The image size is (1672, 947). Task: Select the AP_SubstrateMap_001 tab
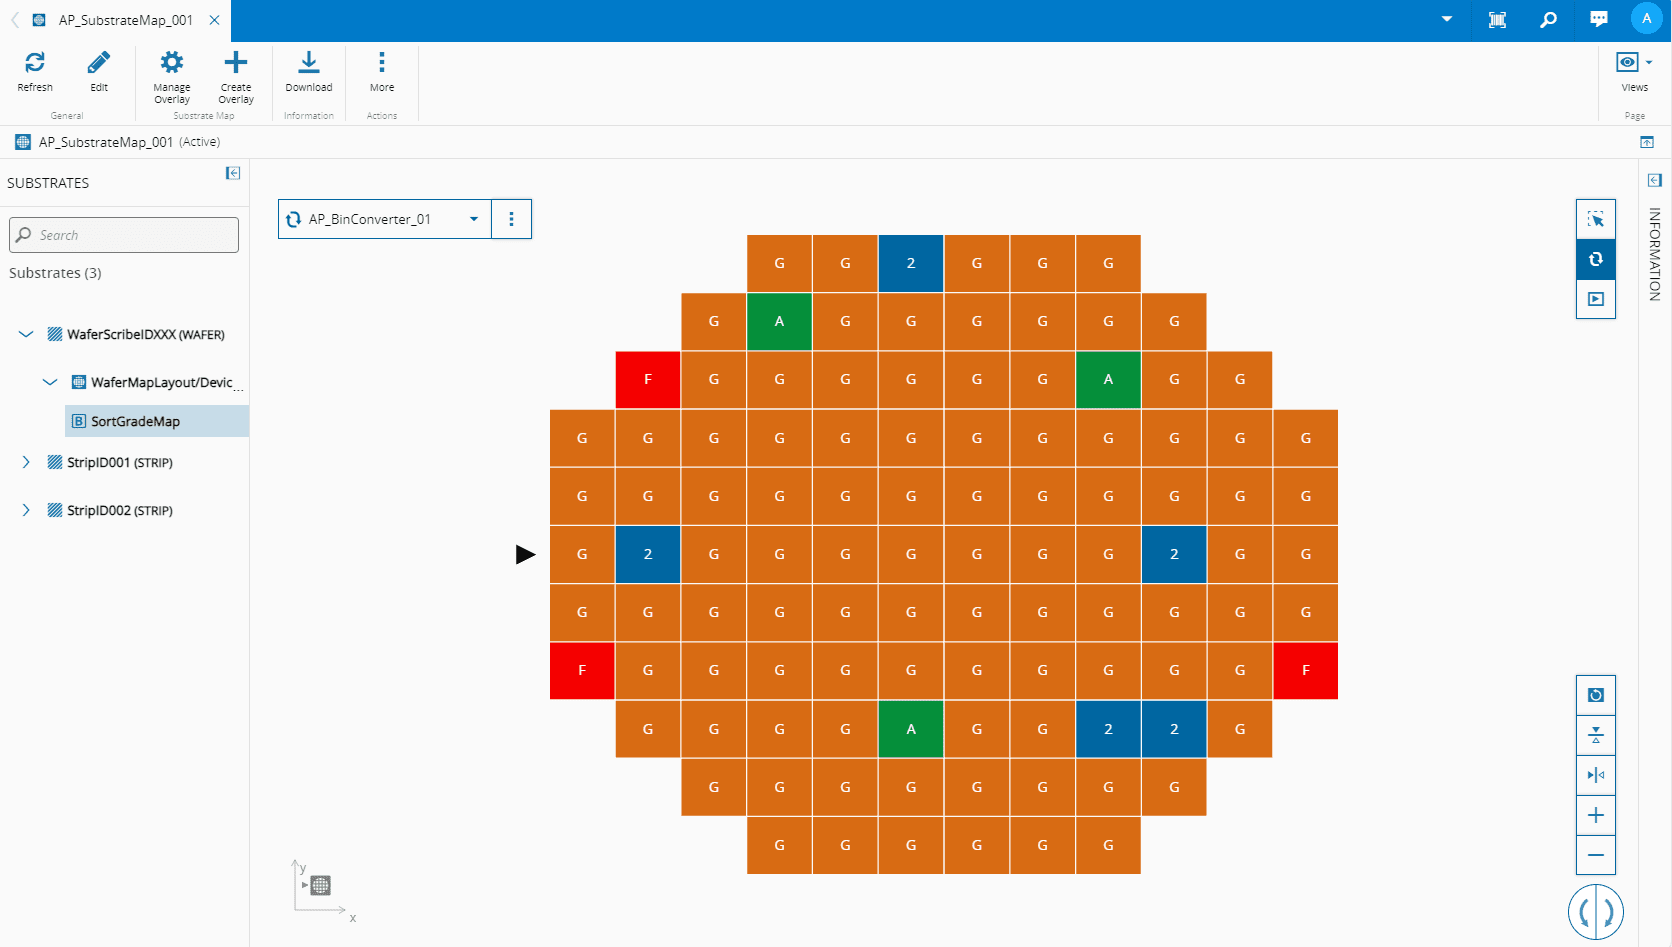[125, 20]
